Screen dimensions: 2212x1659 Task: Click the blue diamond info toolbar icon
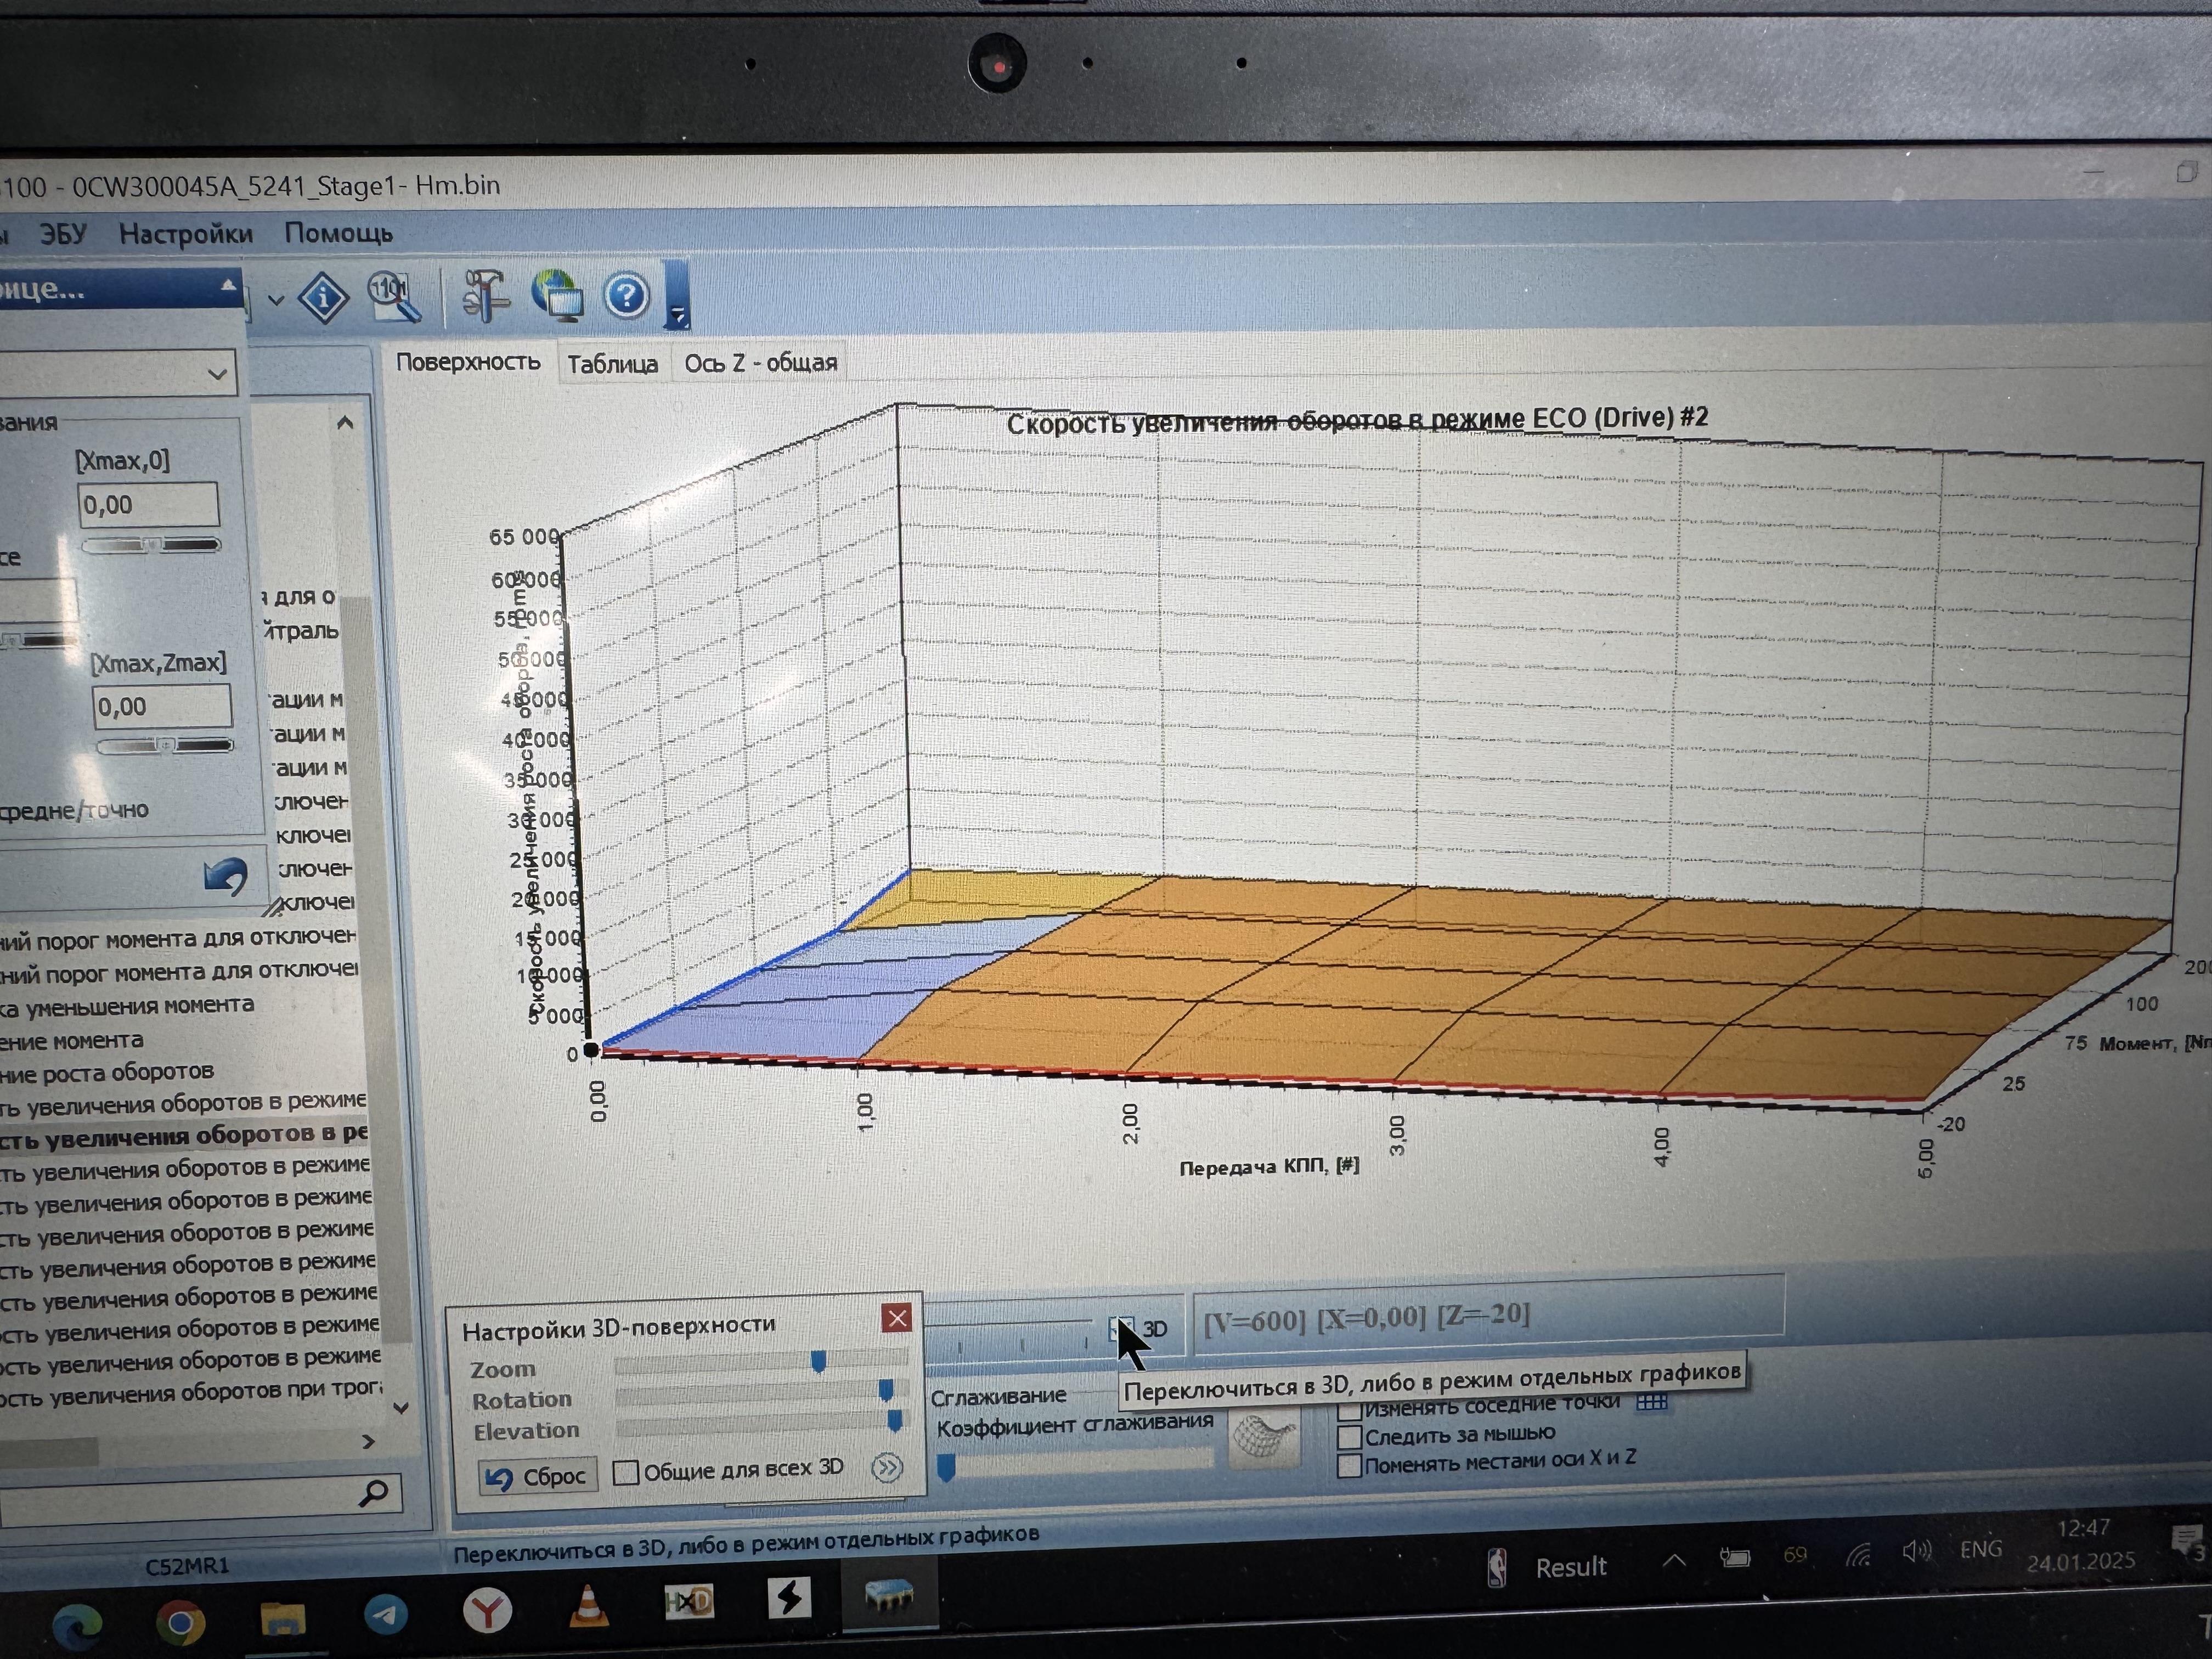pyautogui.click(x=323, y=297)
